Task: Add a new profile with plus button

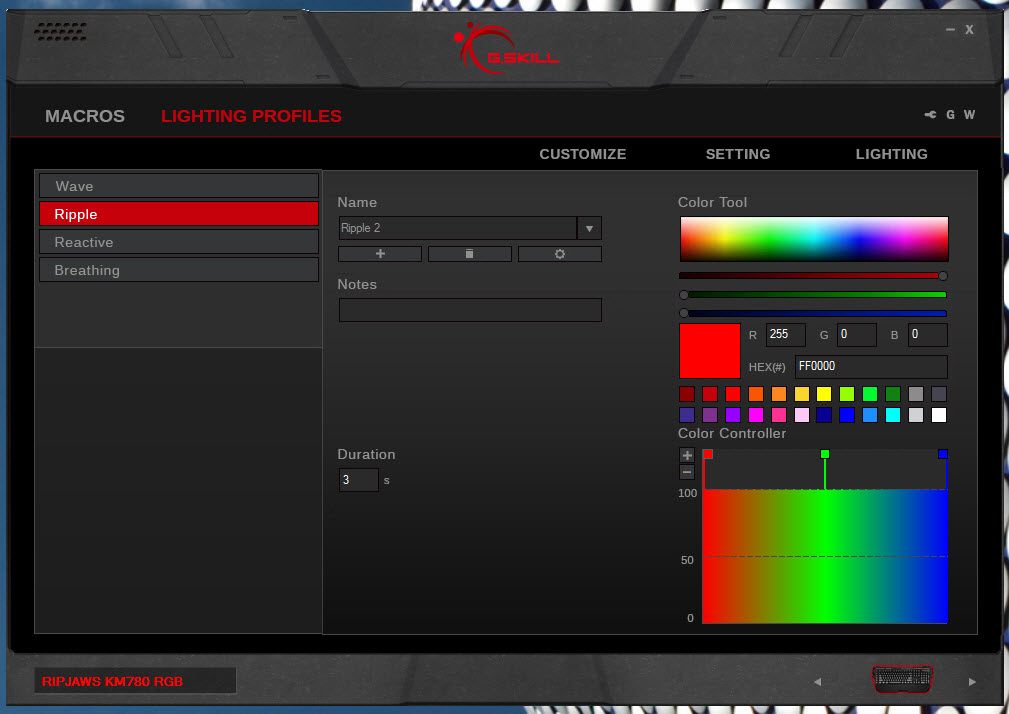Action: [380, 254]
